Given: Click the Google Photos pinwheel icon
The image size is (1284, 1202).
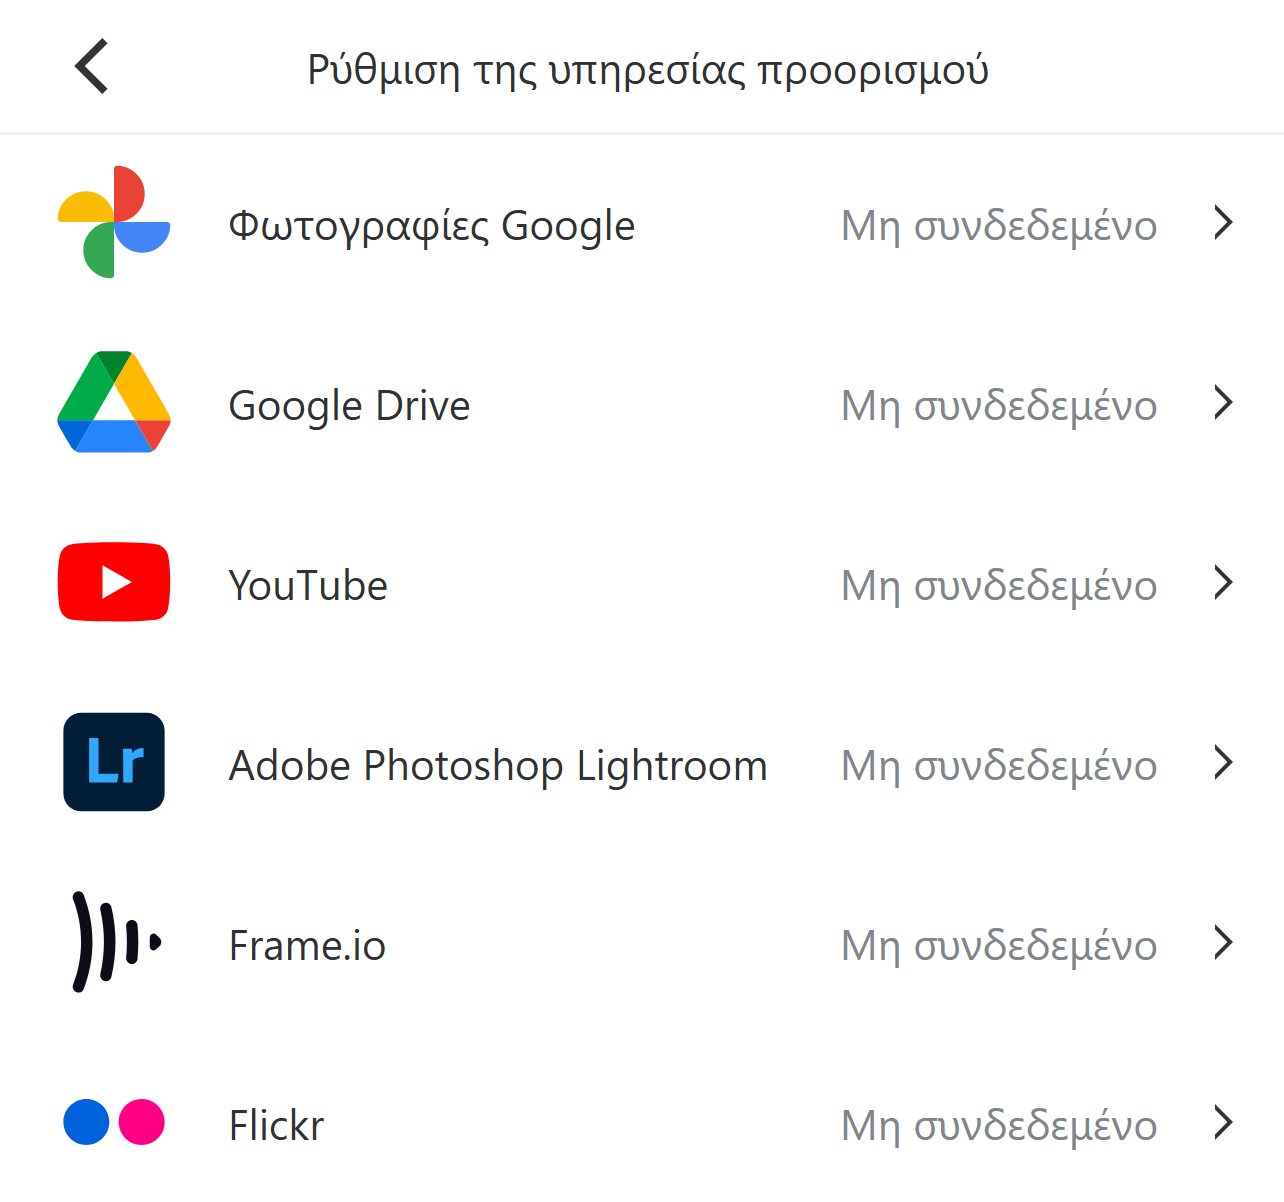Looking at the screenshot, I should [x=114, y=222].
